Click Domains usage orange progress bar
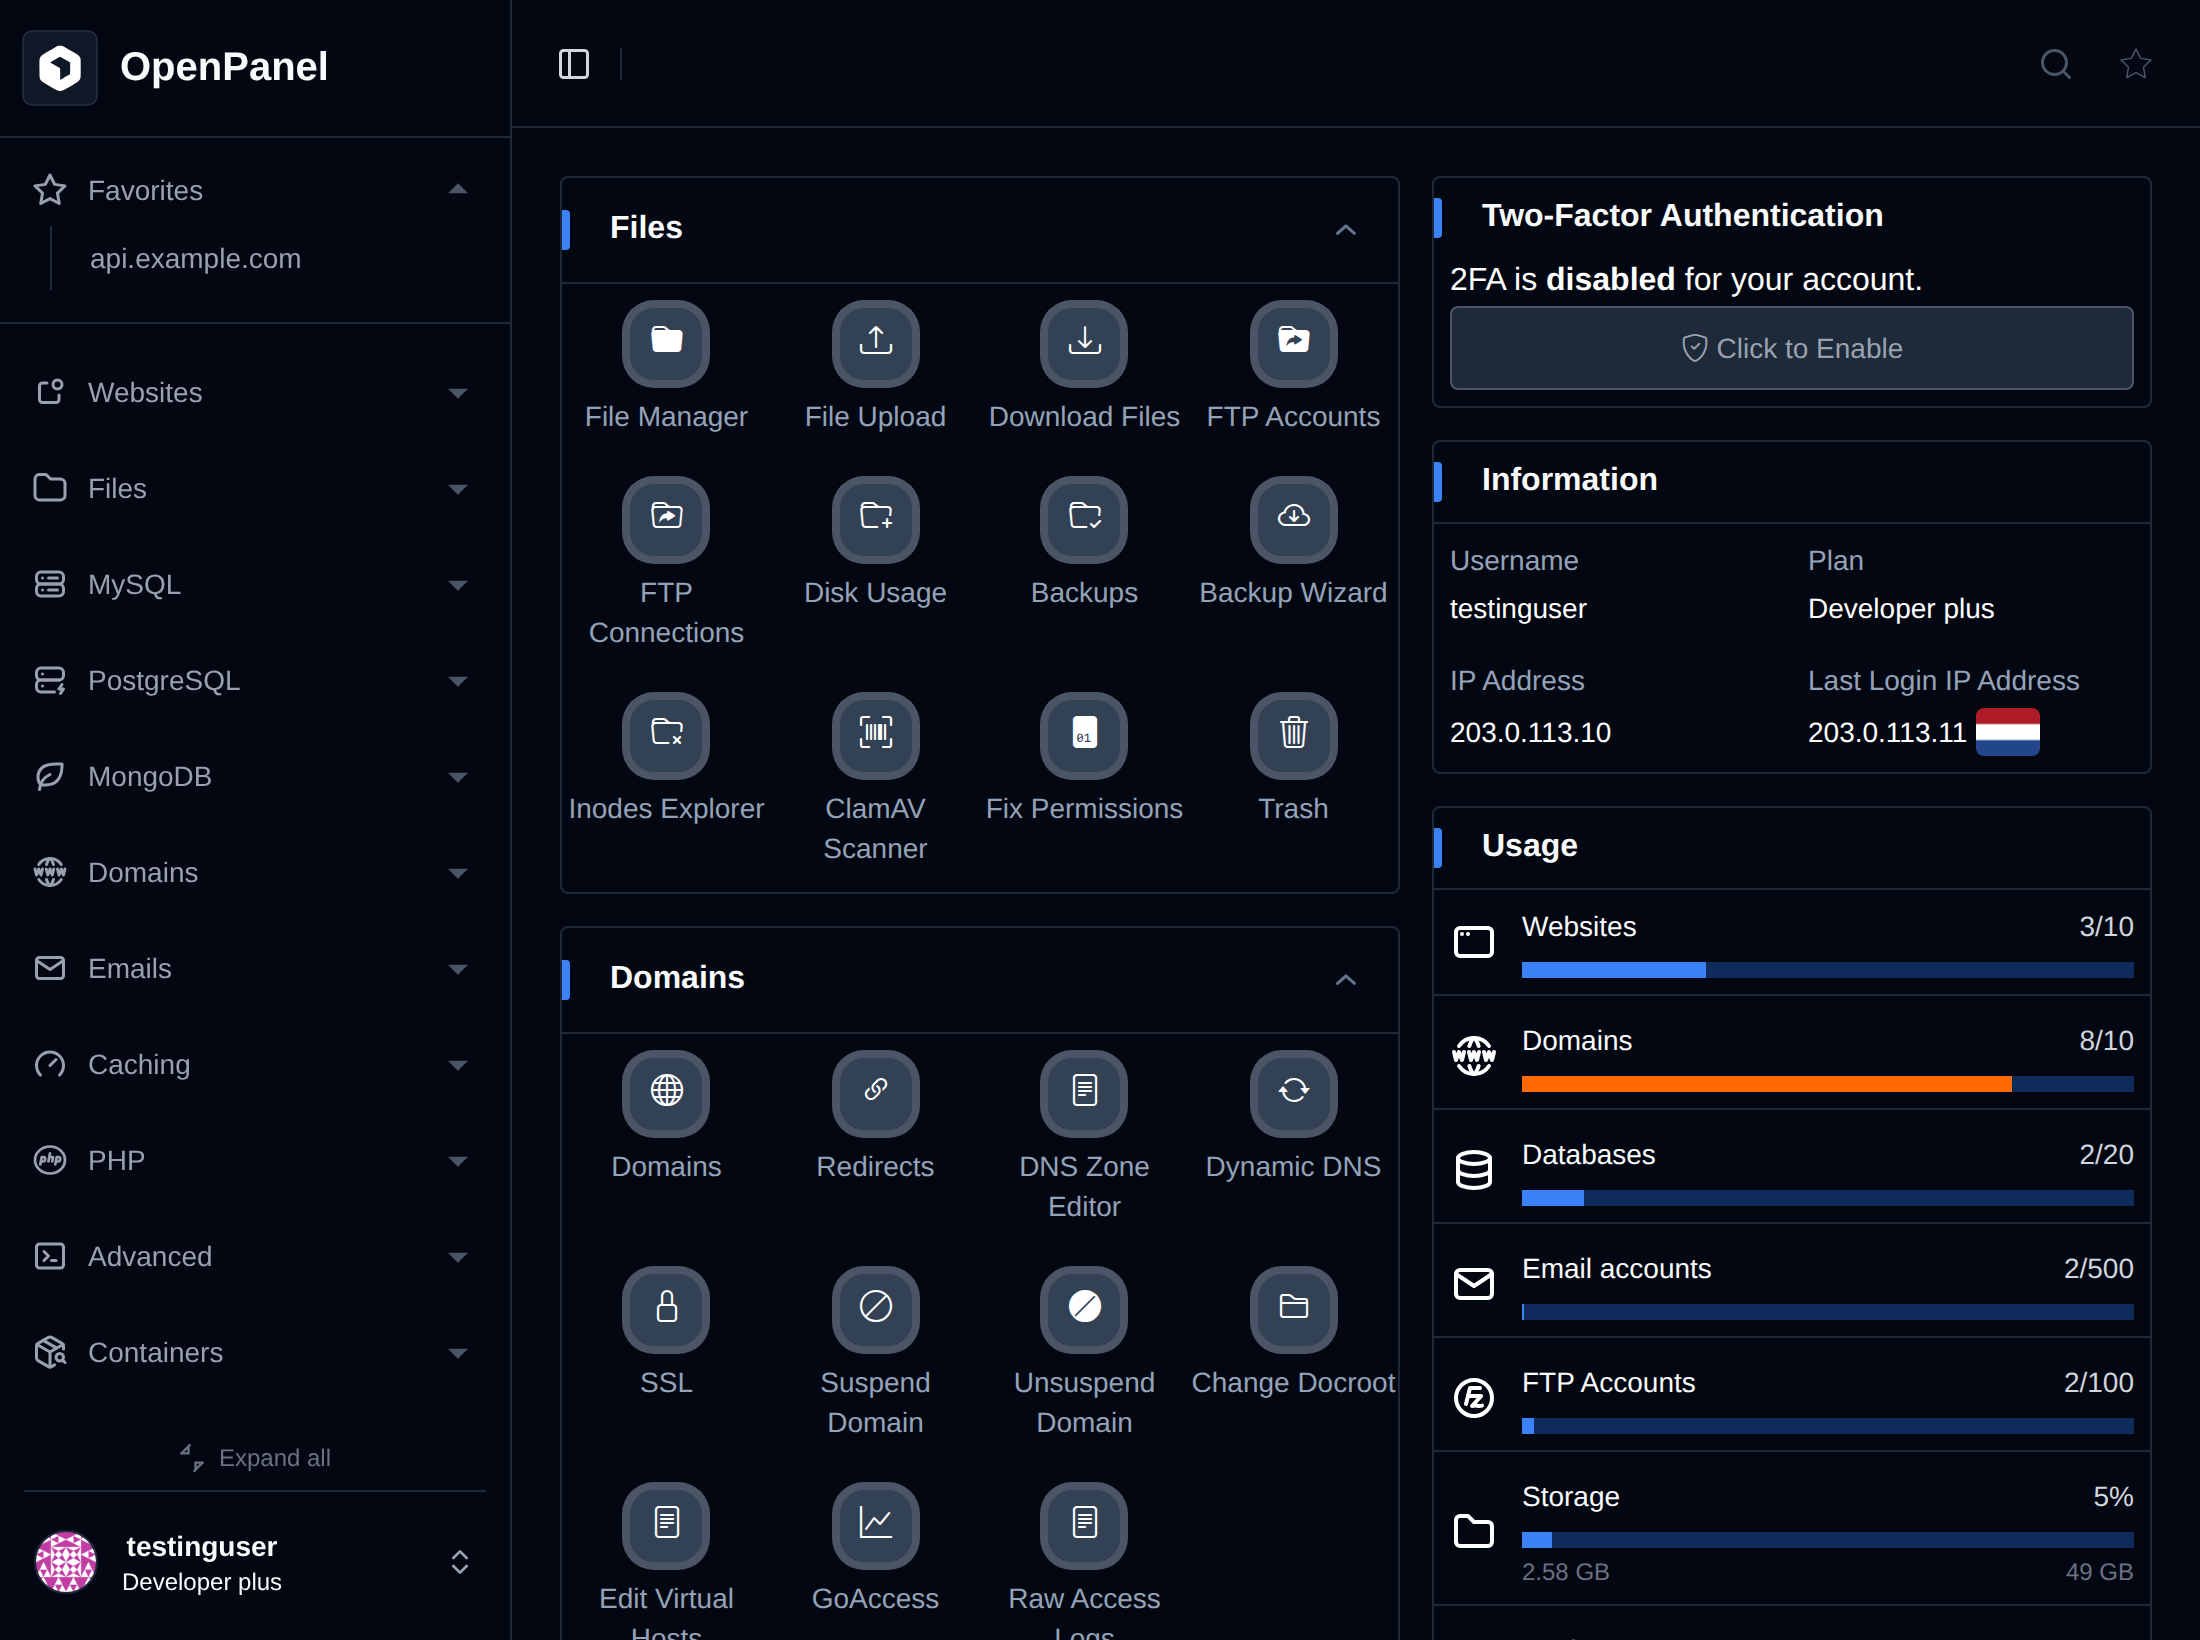Screen dimensions: 2200x1640 [1827, 1084]
